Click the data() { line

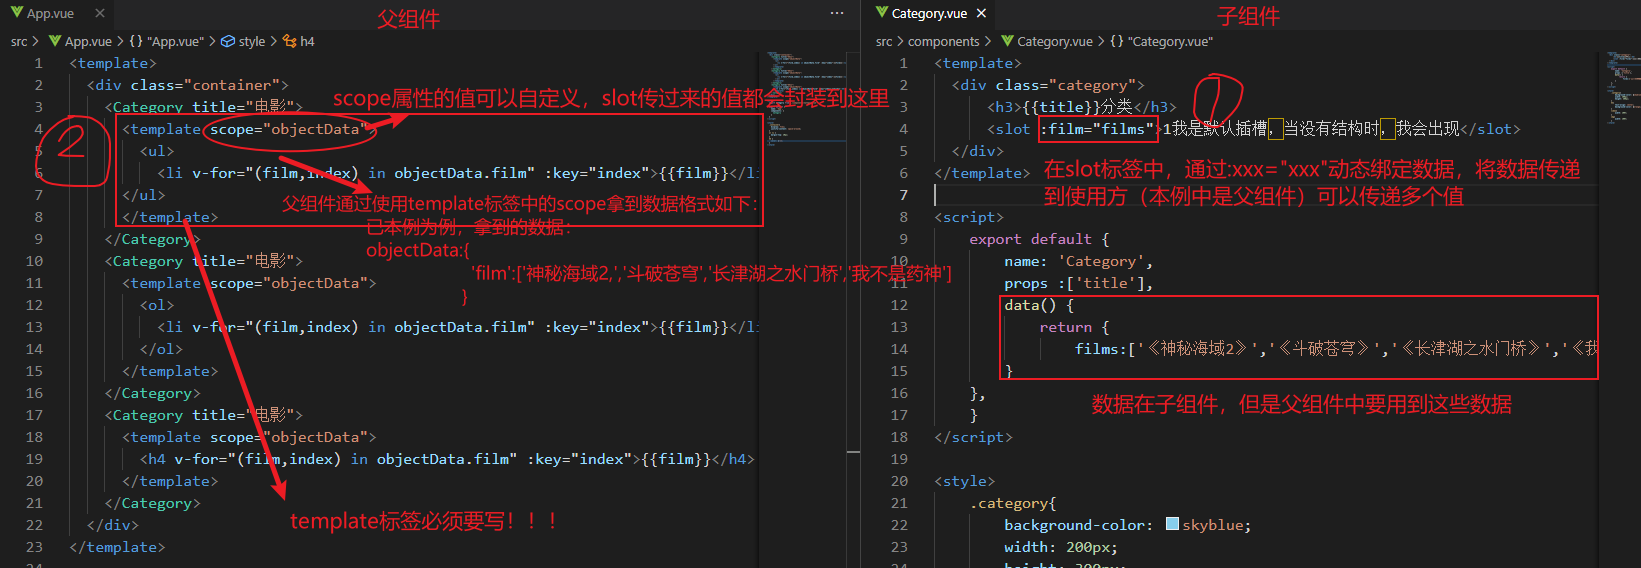[1039, 305]
